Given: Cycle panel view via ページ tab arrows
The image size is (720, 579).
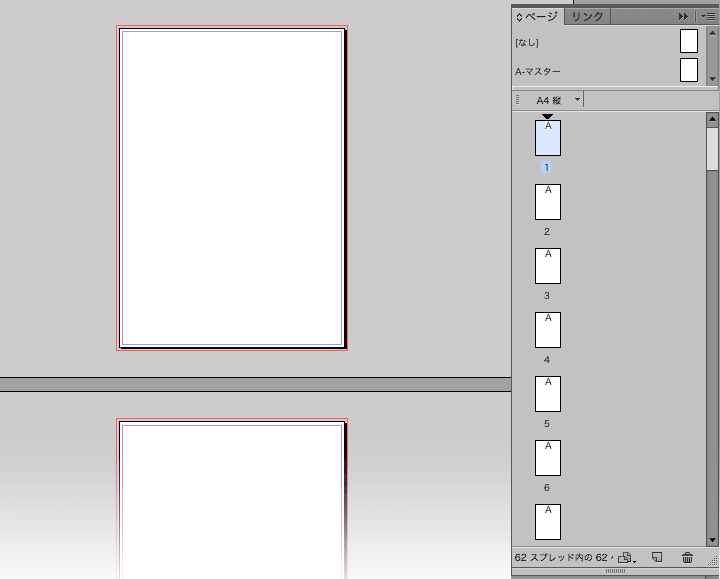Looking at the screenshot, I should click(x=519, y=16).
